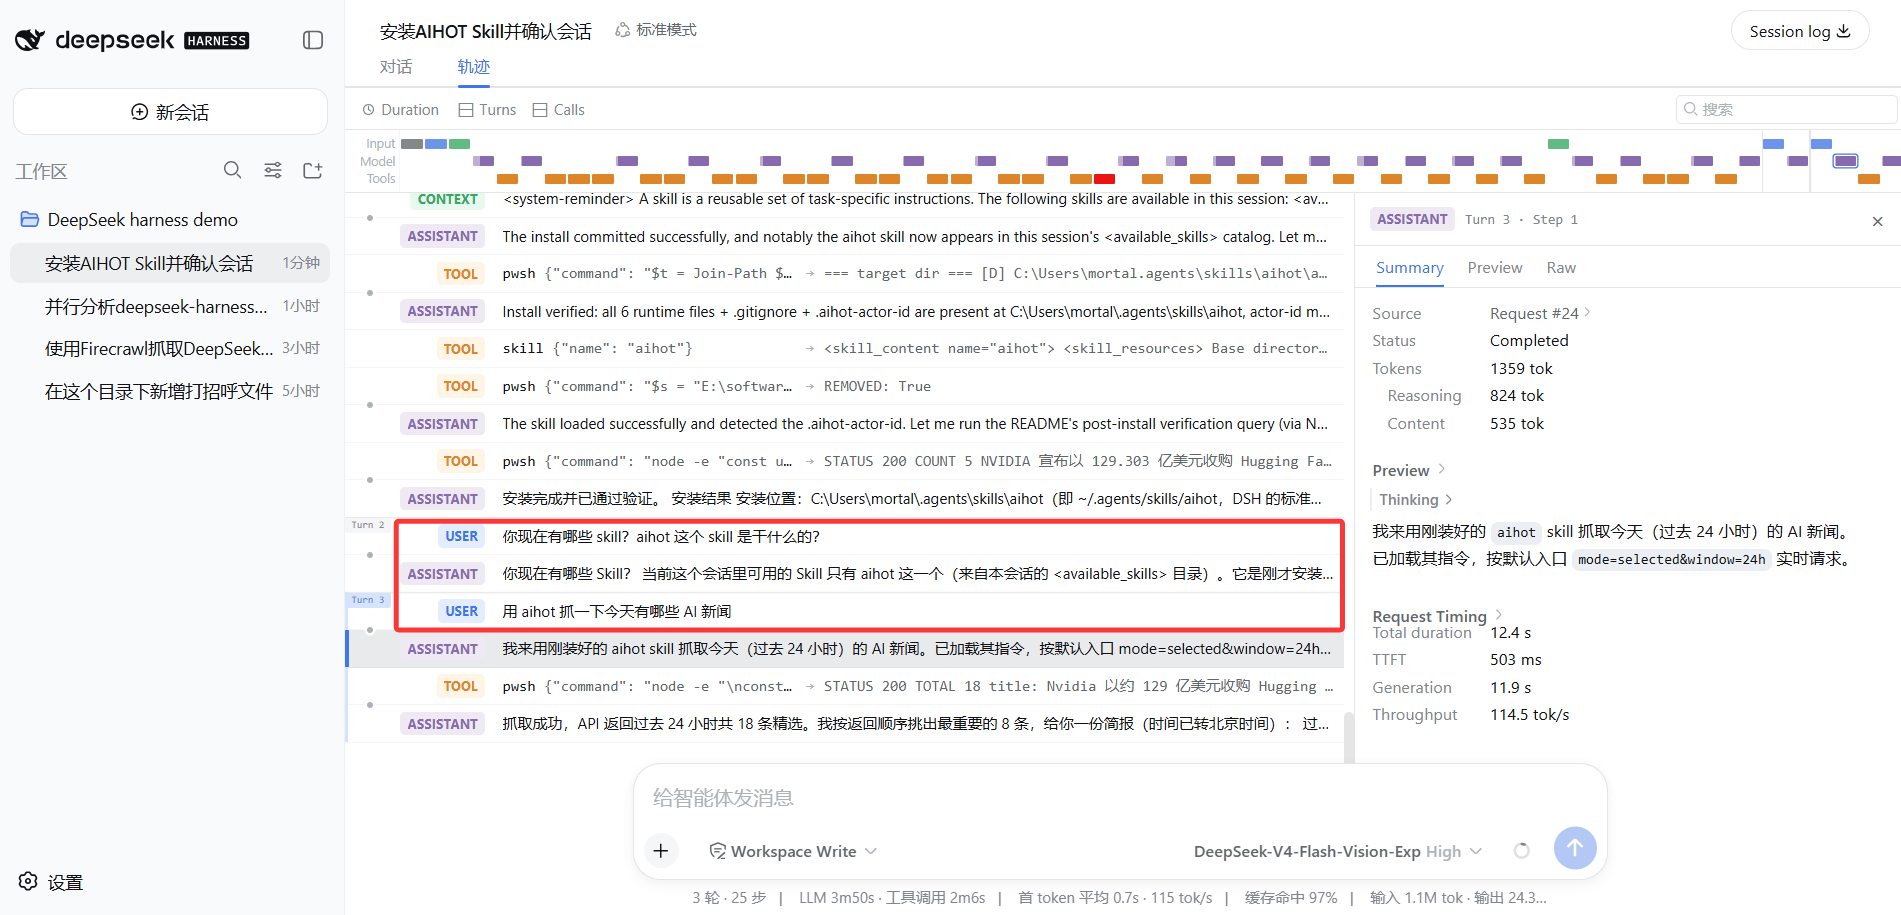Select session 安装AIHOT Skill并确认会话
Viewport: 1901px width, 915px height.
170,263
